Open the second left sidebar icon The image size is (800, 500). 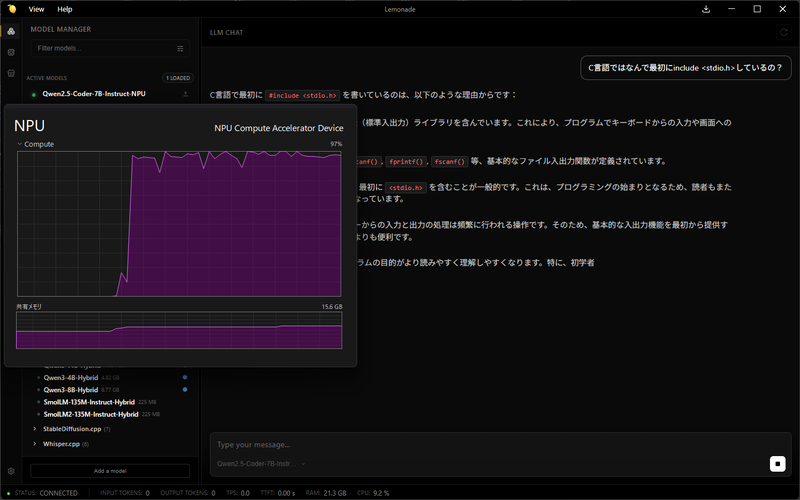[x=11, y=52]
